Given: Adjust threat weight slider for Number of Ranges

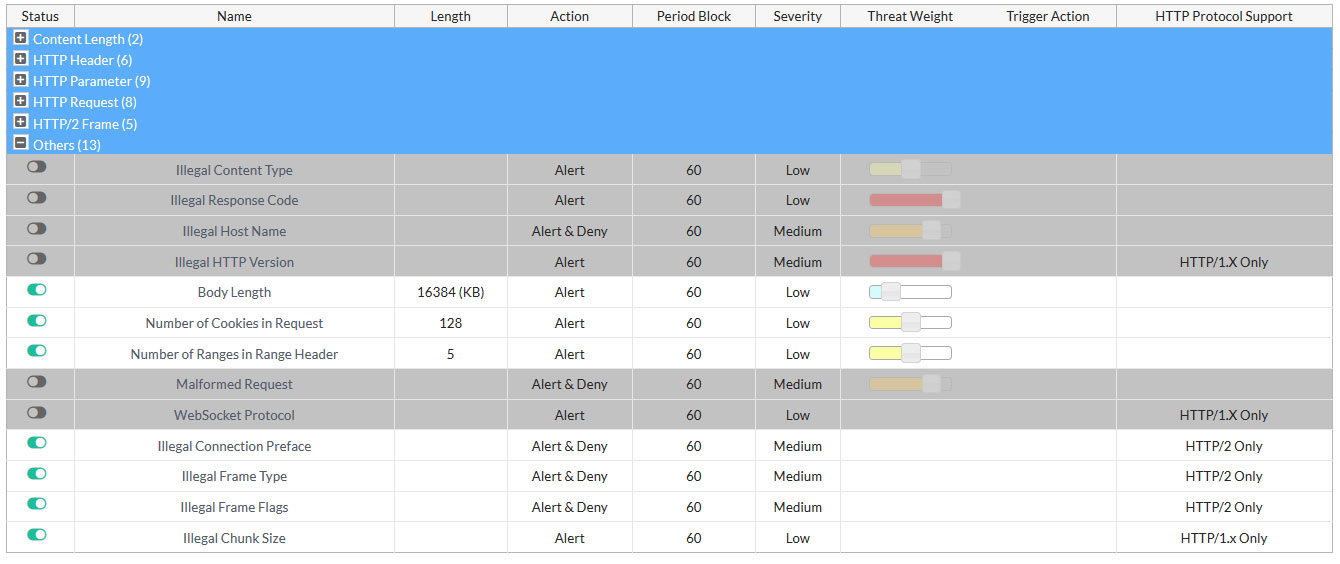Looking at the screenshot, I should [x=910, y=353].
